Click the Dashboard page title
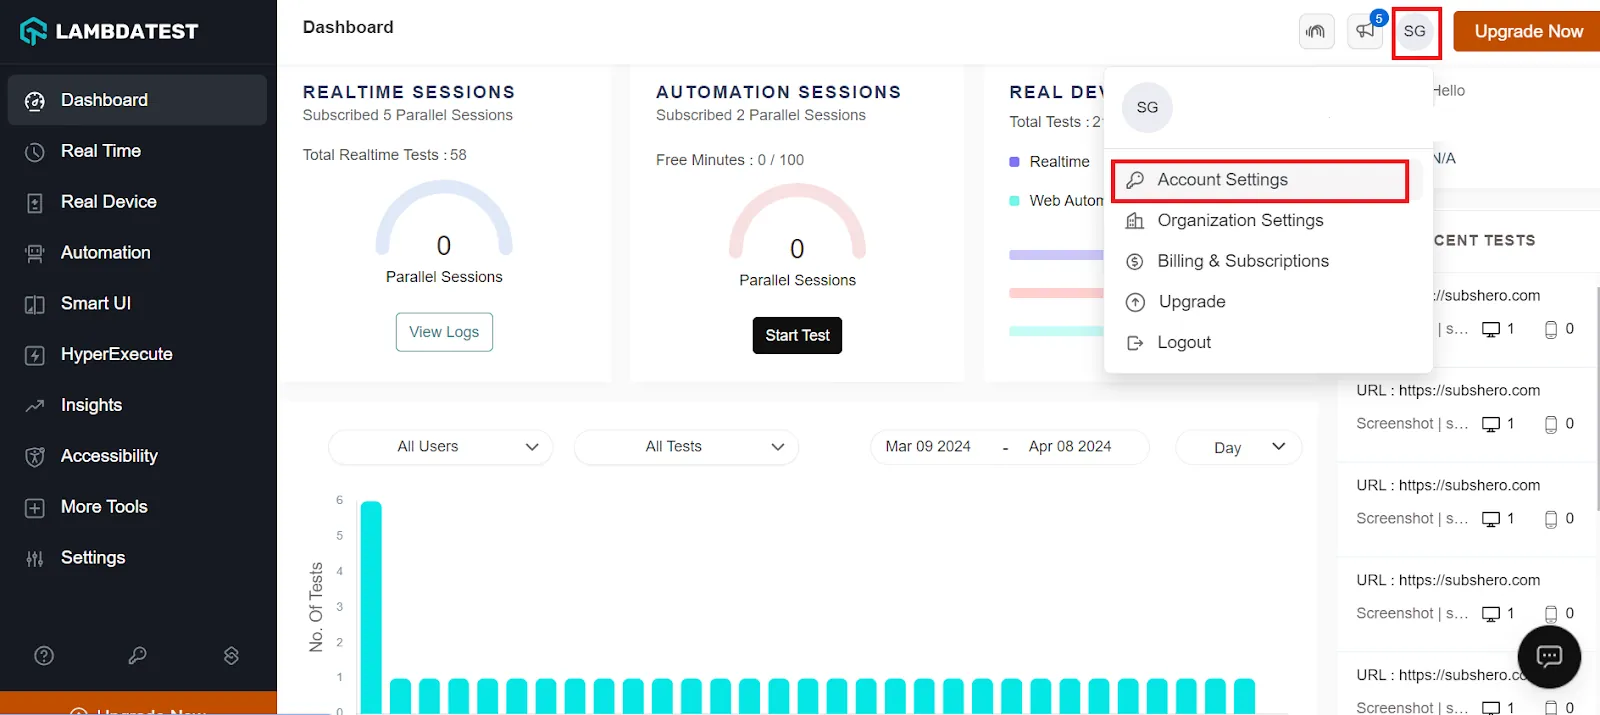The width and height of the screenshot is (1600, 715). [x=348, y=27]
